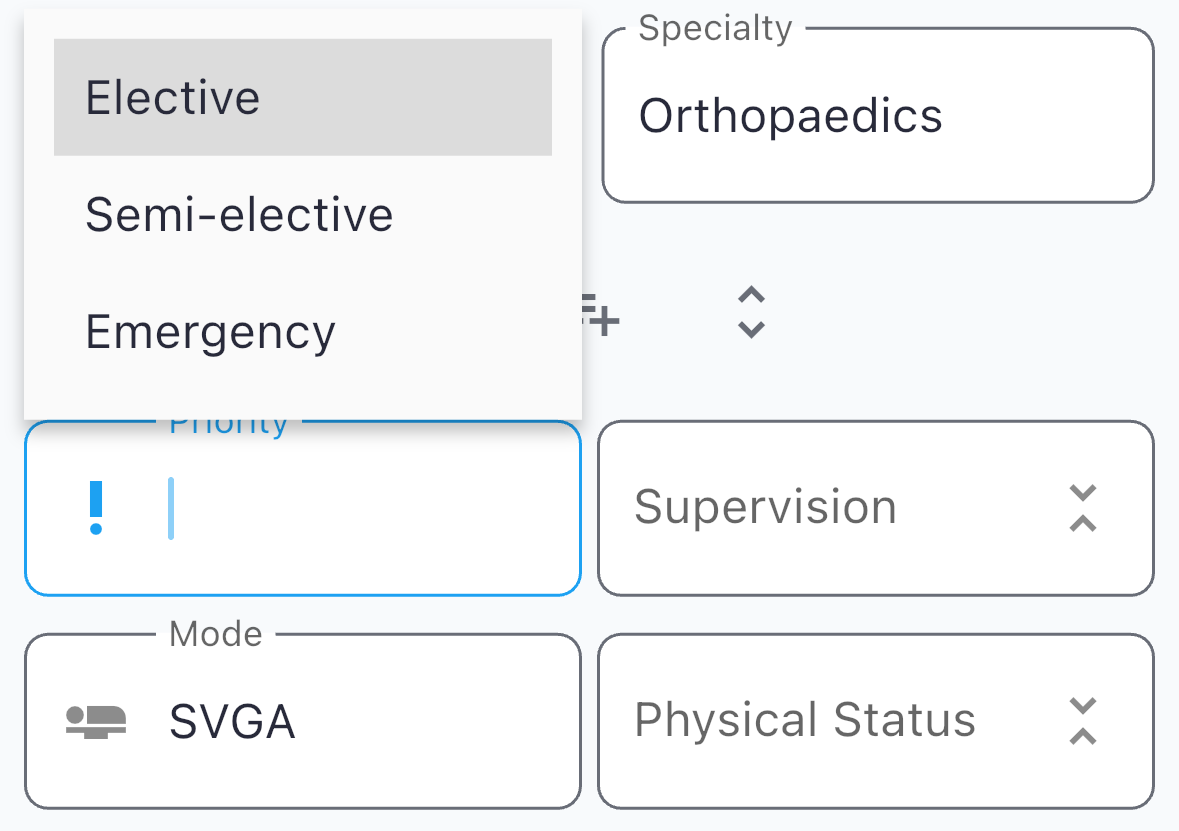Click the Supervision placeholder text

click(x=765, y=508)
